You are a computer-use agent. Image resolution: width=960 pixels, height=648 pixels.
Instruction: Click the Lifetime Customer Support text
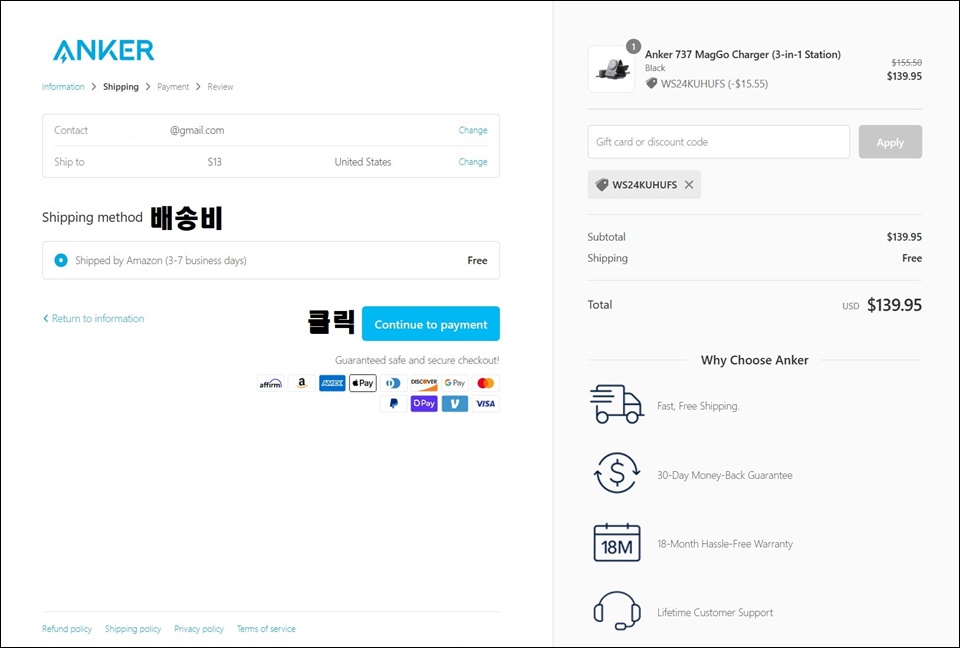click(x=714, y=612)
